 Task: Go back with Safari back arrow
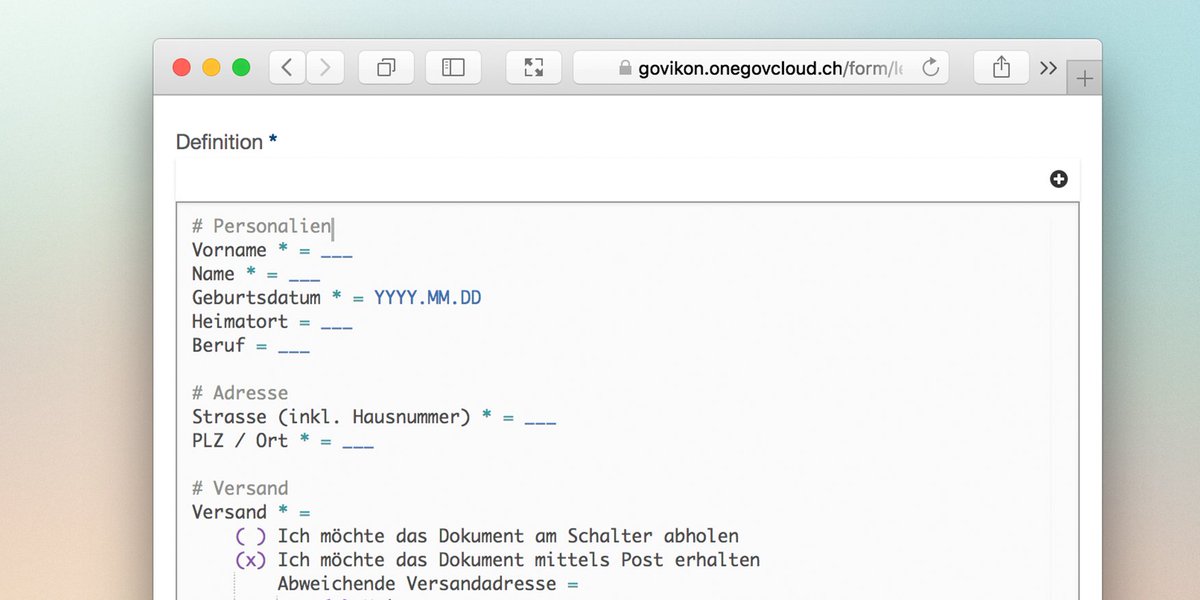pos(287,67)
